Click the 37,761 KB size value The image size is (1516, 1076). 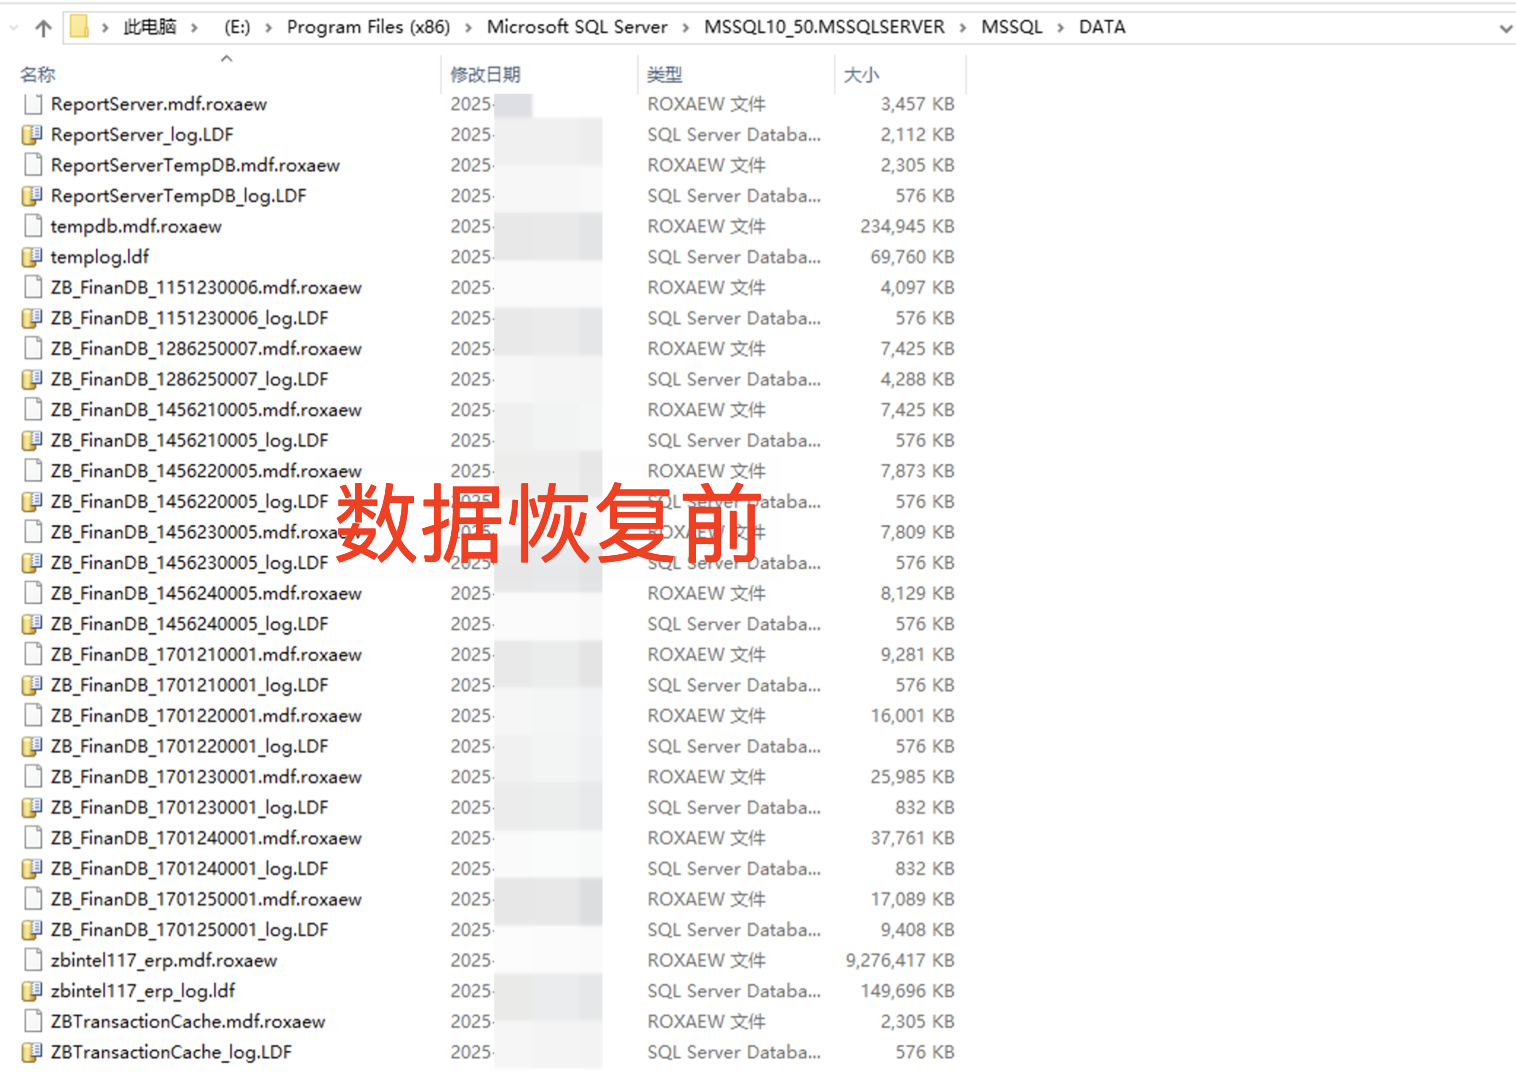pyautogui.click(x=912, y=838)
